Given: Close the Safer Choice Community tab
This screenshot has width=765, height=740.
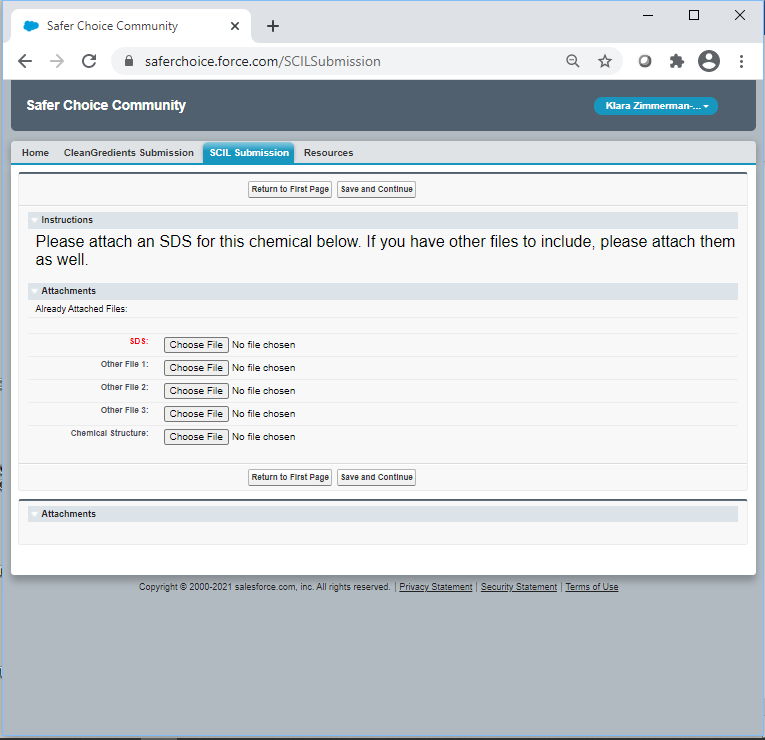Looking at the screenshot, I should pos(234,26).
